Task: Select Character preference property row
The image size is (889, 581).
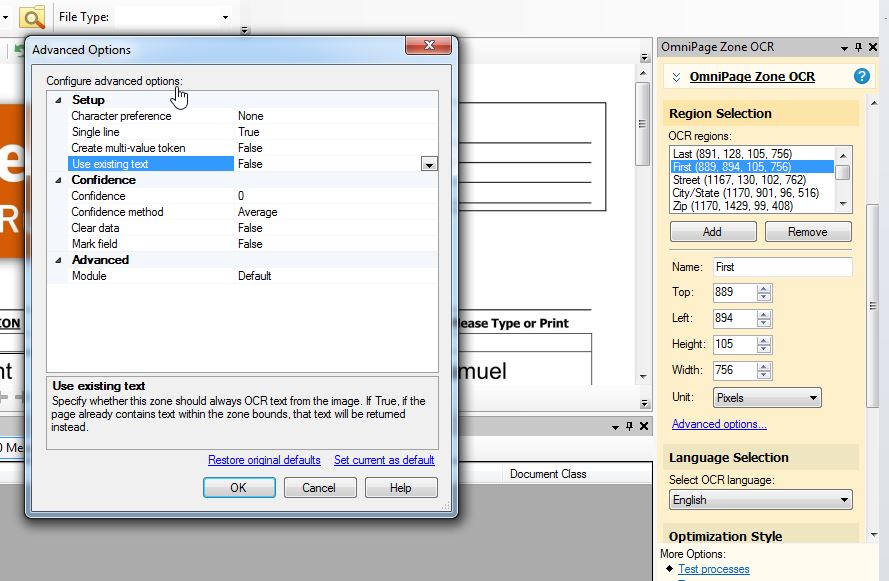Action: (x=253, y=116)
